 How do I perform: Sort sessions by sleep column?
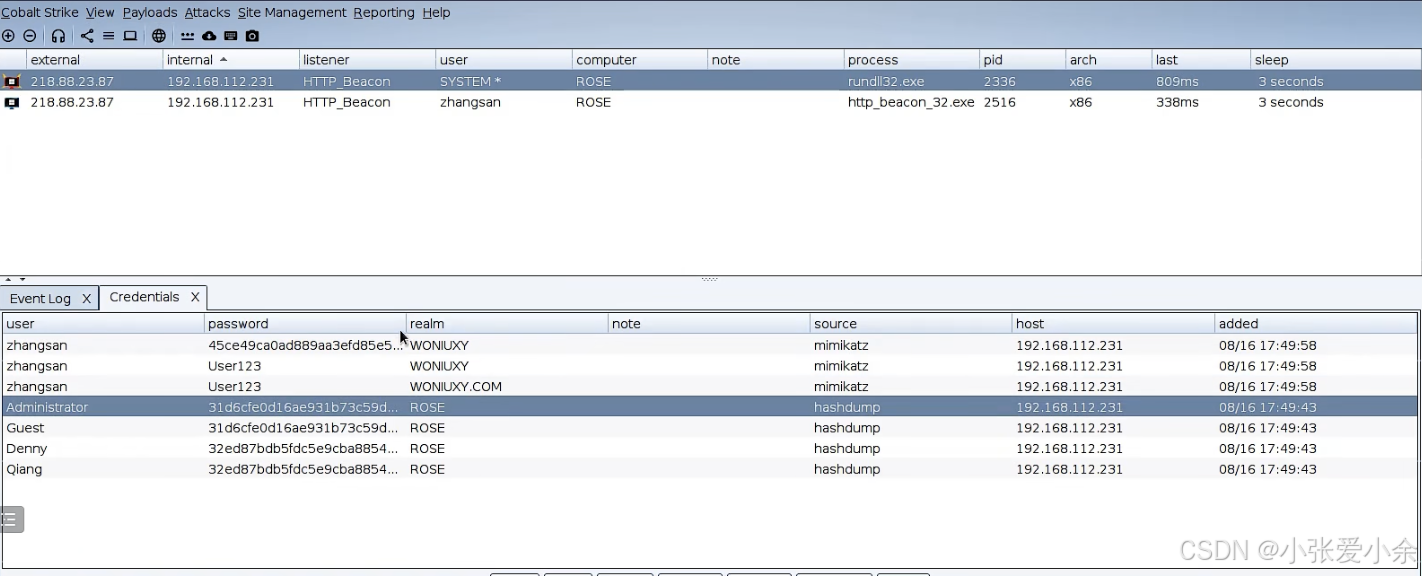(x=1335, y=60)
